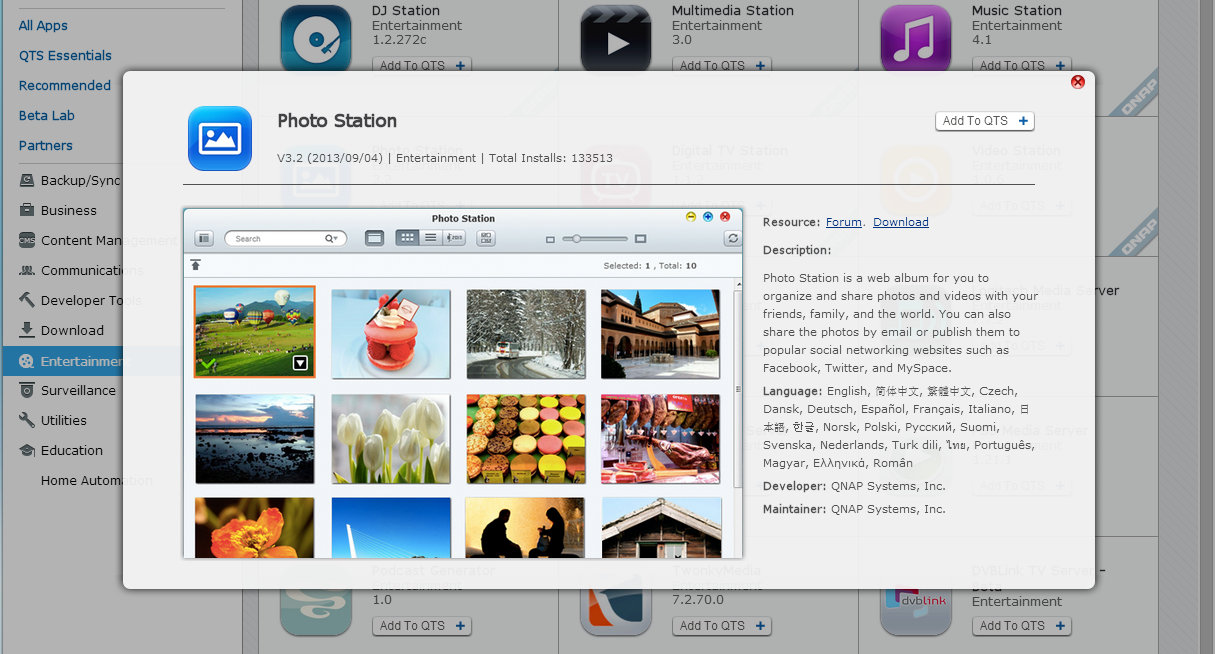This screenshot has width=1215, height=654.
Task: Click the DJ Station turntable icon
Action: tap(316, 38)
